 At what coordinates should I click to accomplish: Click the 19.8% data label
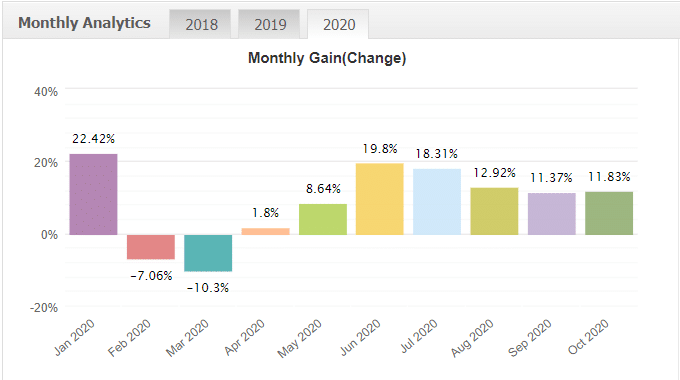click(x=380, y=149)
